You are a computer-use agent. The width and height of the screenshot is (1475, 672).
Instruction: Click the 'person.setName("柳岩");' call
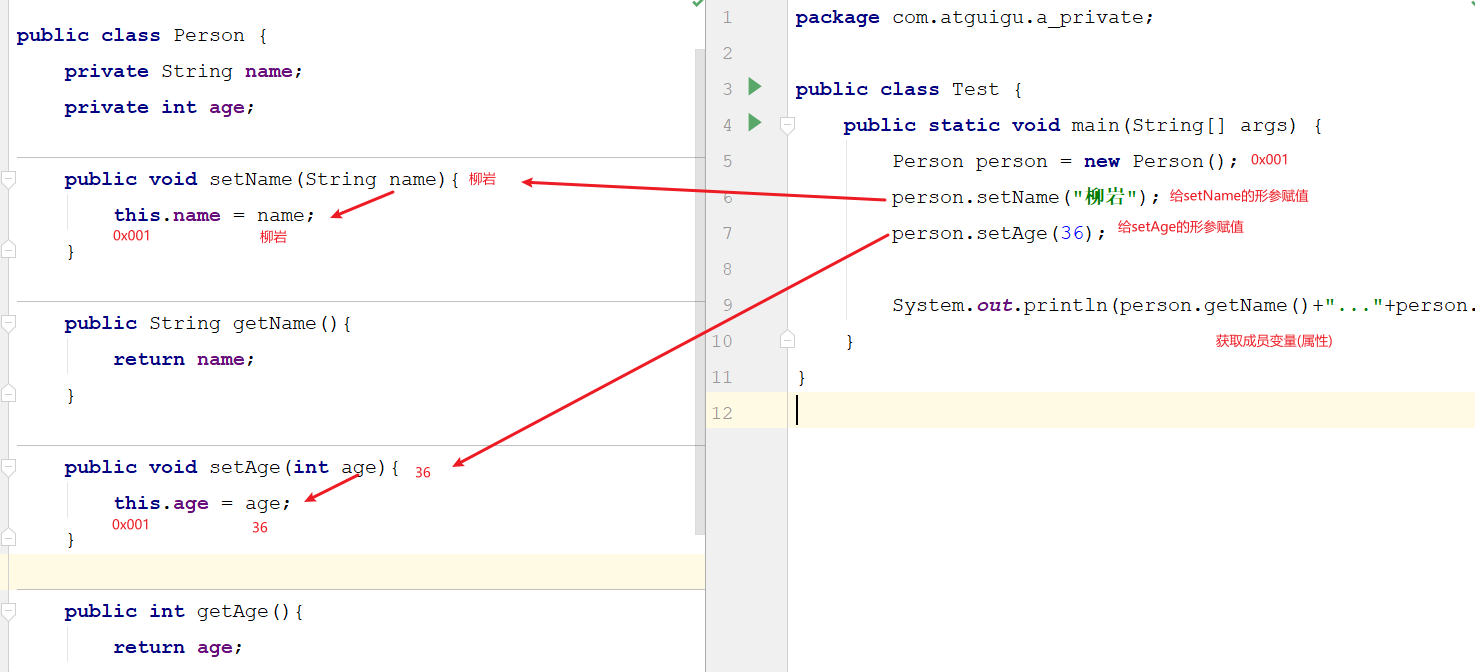pos(1027,197)
